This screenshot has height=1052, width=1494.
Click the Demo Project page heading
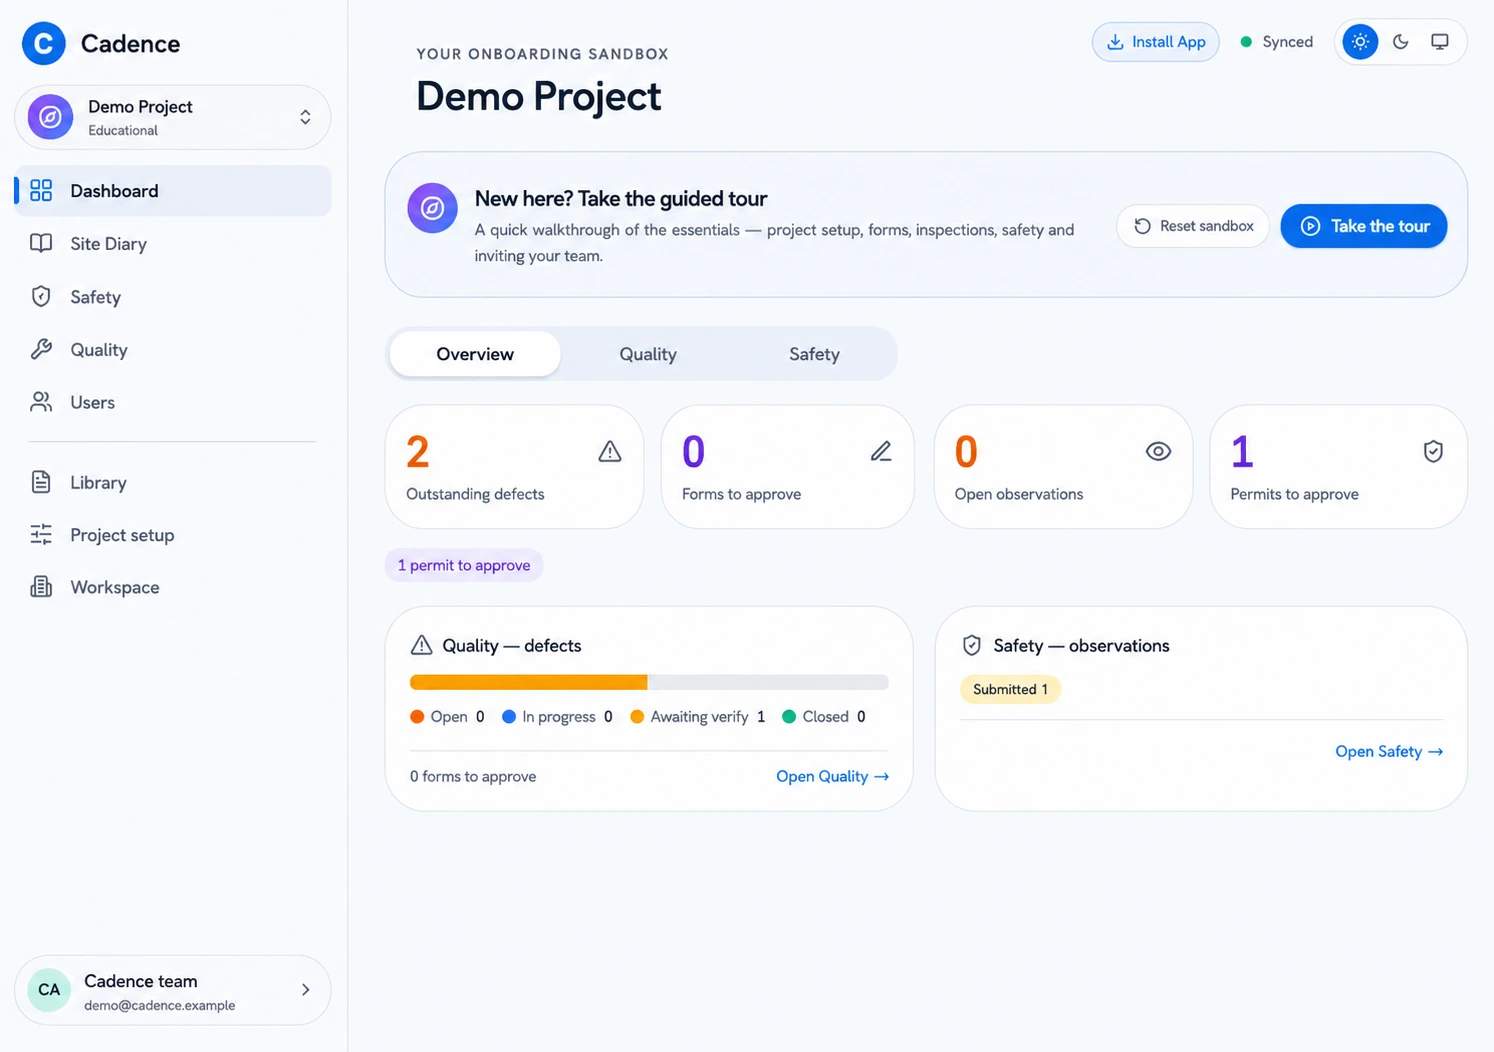click(538, 96)
